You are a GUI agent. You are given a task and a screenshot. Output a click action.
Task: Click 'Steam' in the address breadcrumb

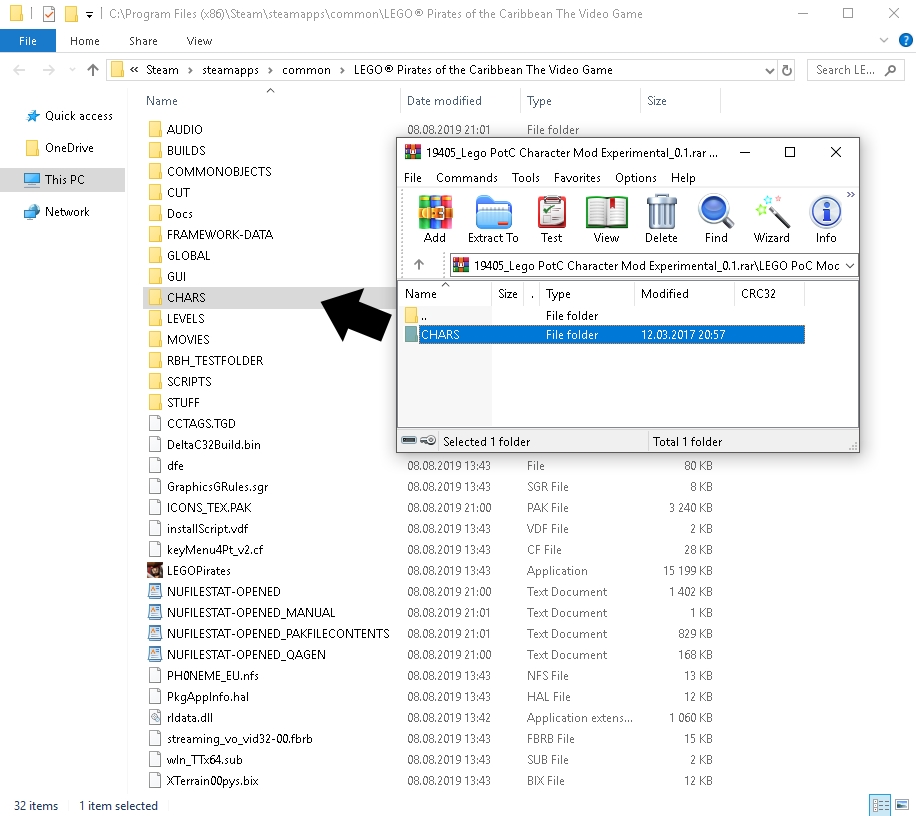point(162,70)
